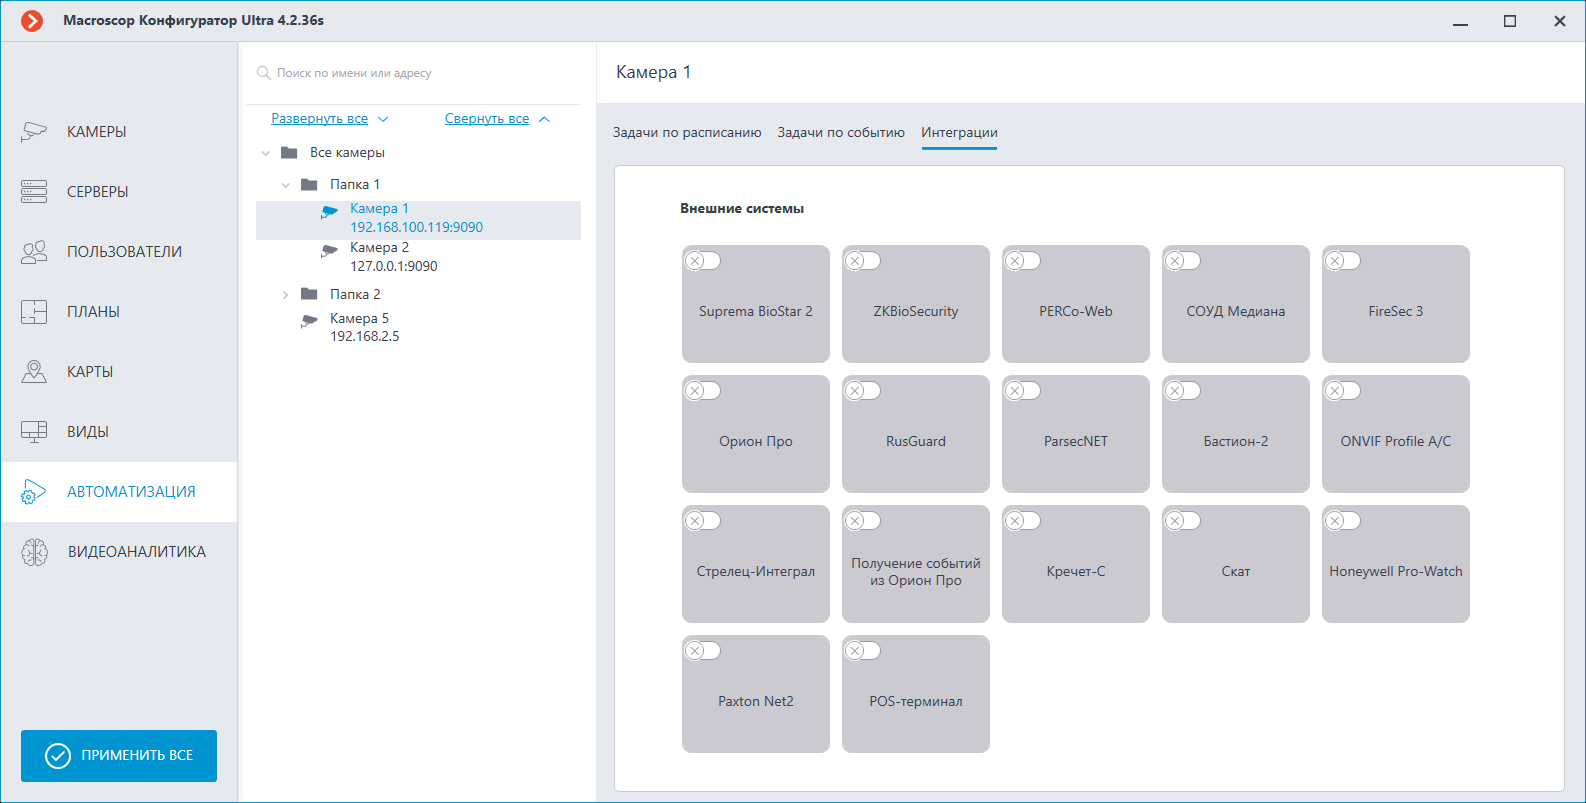Screen dimensions: 1586x803
Task: Enable the POS-терминал switch
Action: pos(863,650)
